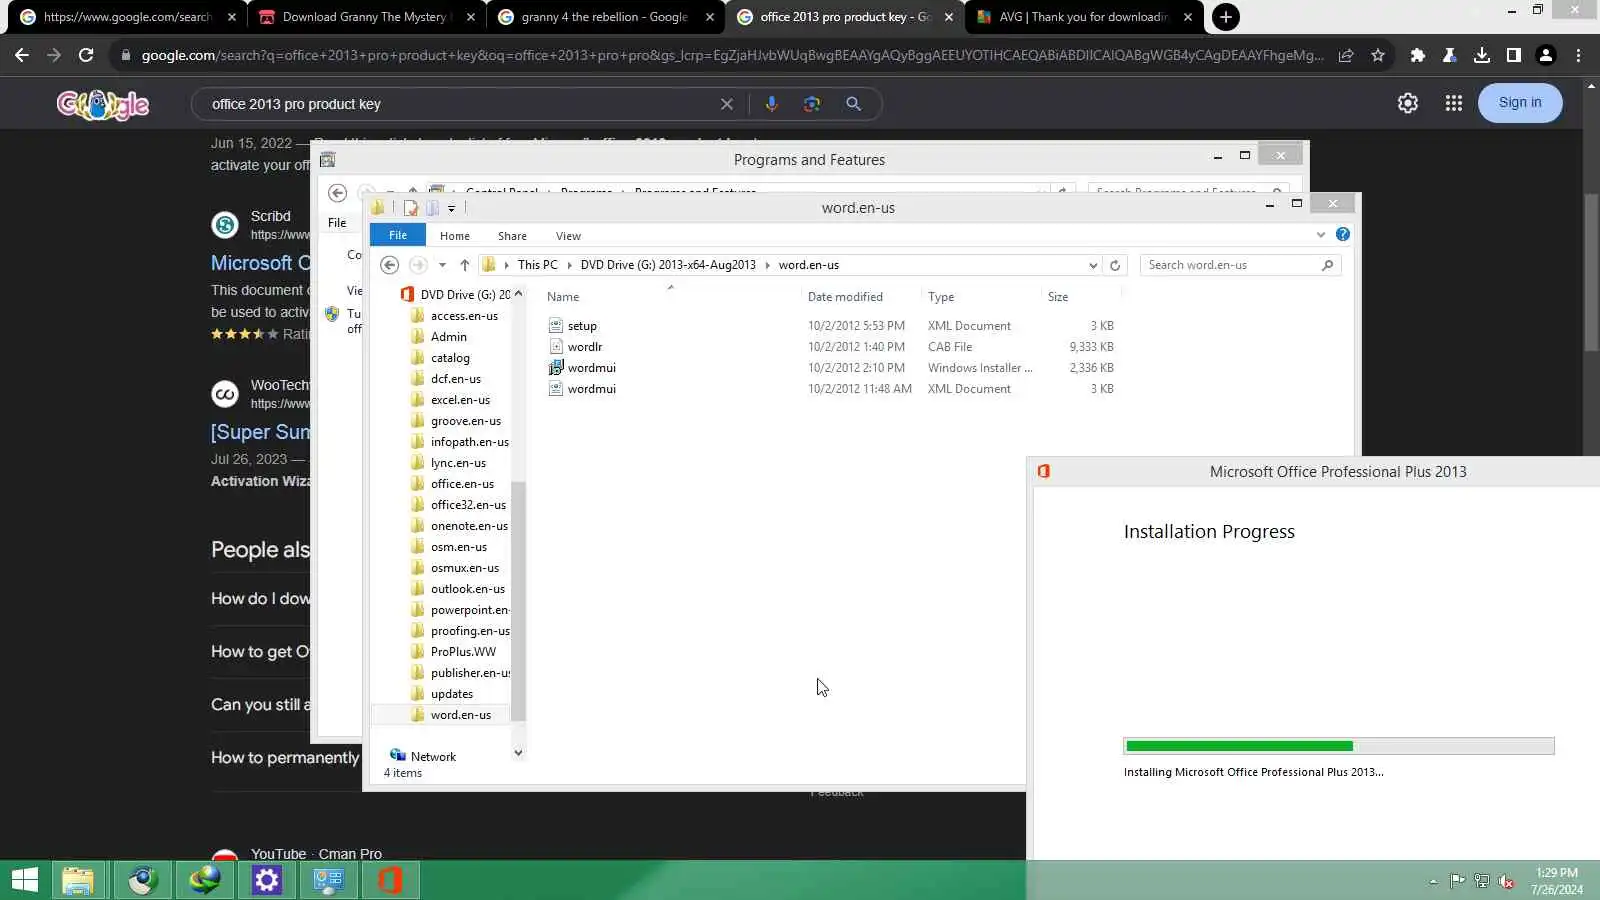1600x900 pixels.
Task: Open Explorer help question mark icon
Action: tap(1343, 235)
